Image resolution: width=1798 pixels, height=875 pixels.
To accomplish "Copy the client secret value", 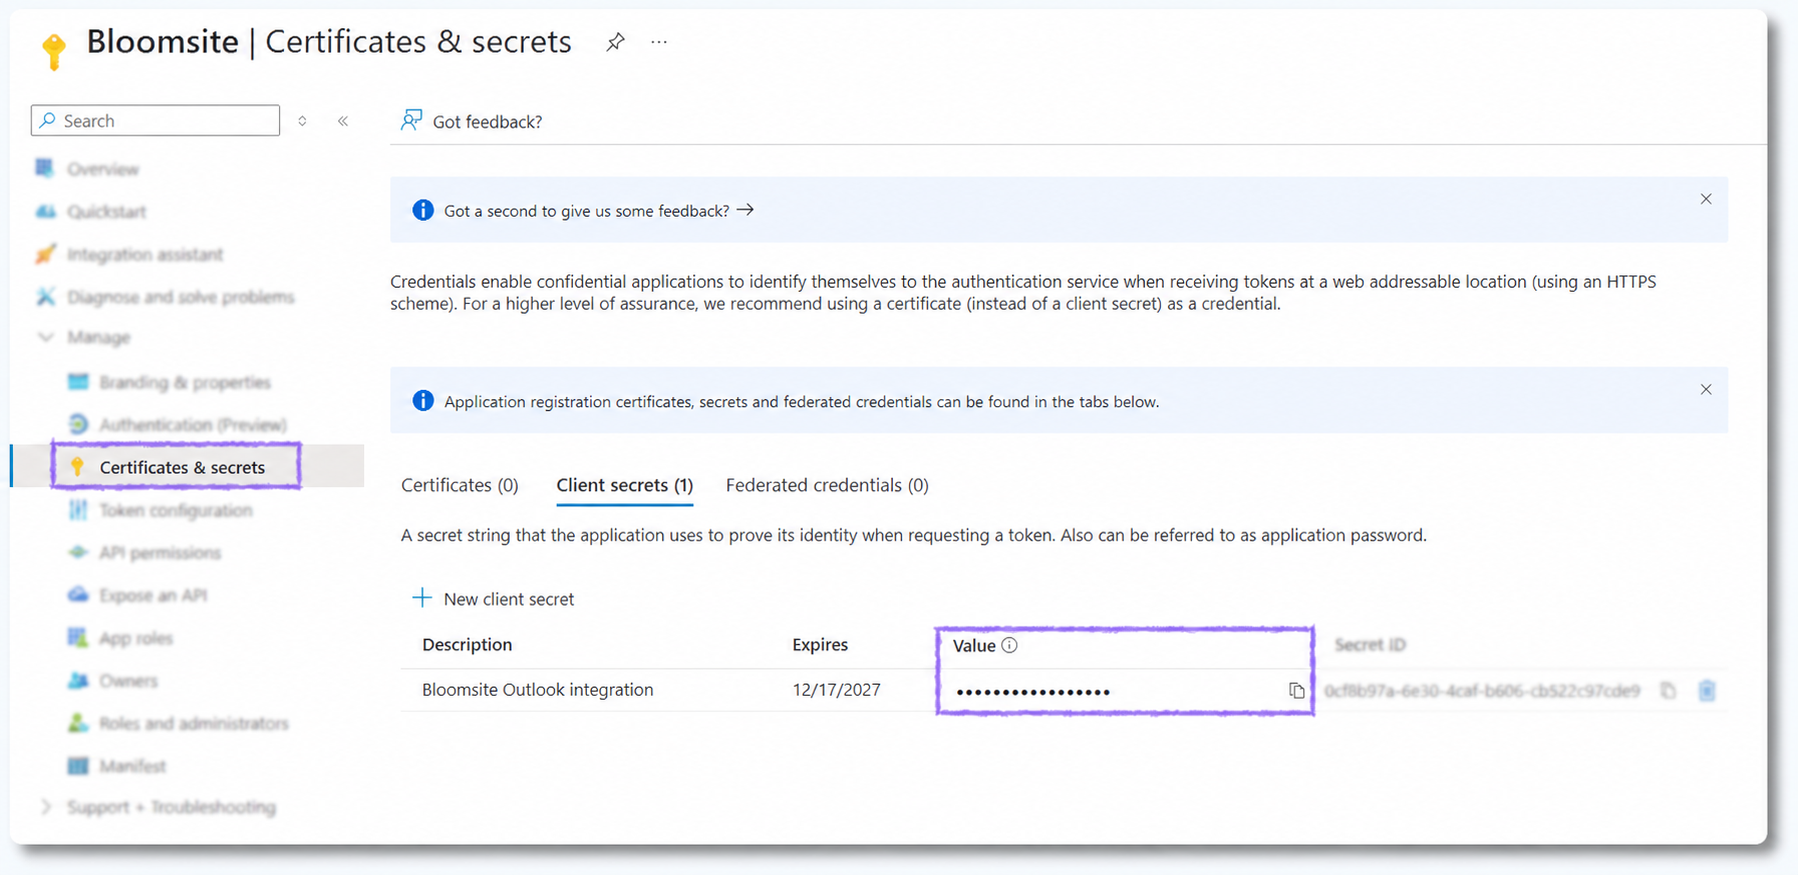I will tap(1297, 691).
